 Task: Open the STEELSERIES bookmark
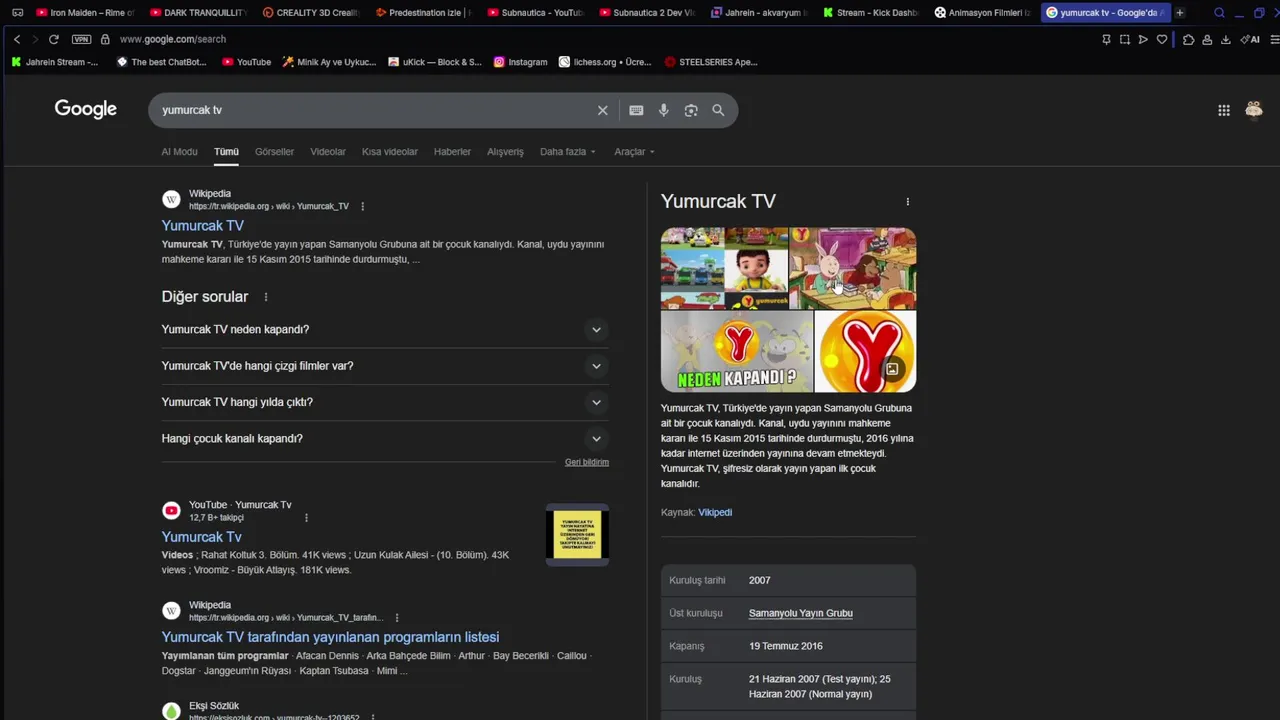(711, 62)
